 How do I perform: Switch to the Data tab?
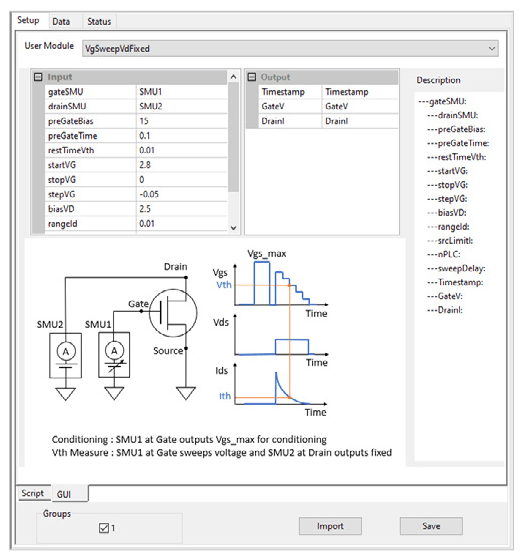tap(61, 22)
